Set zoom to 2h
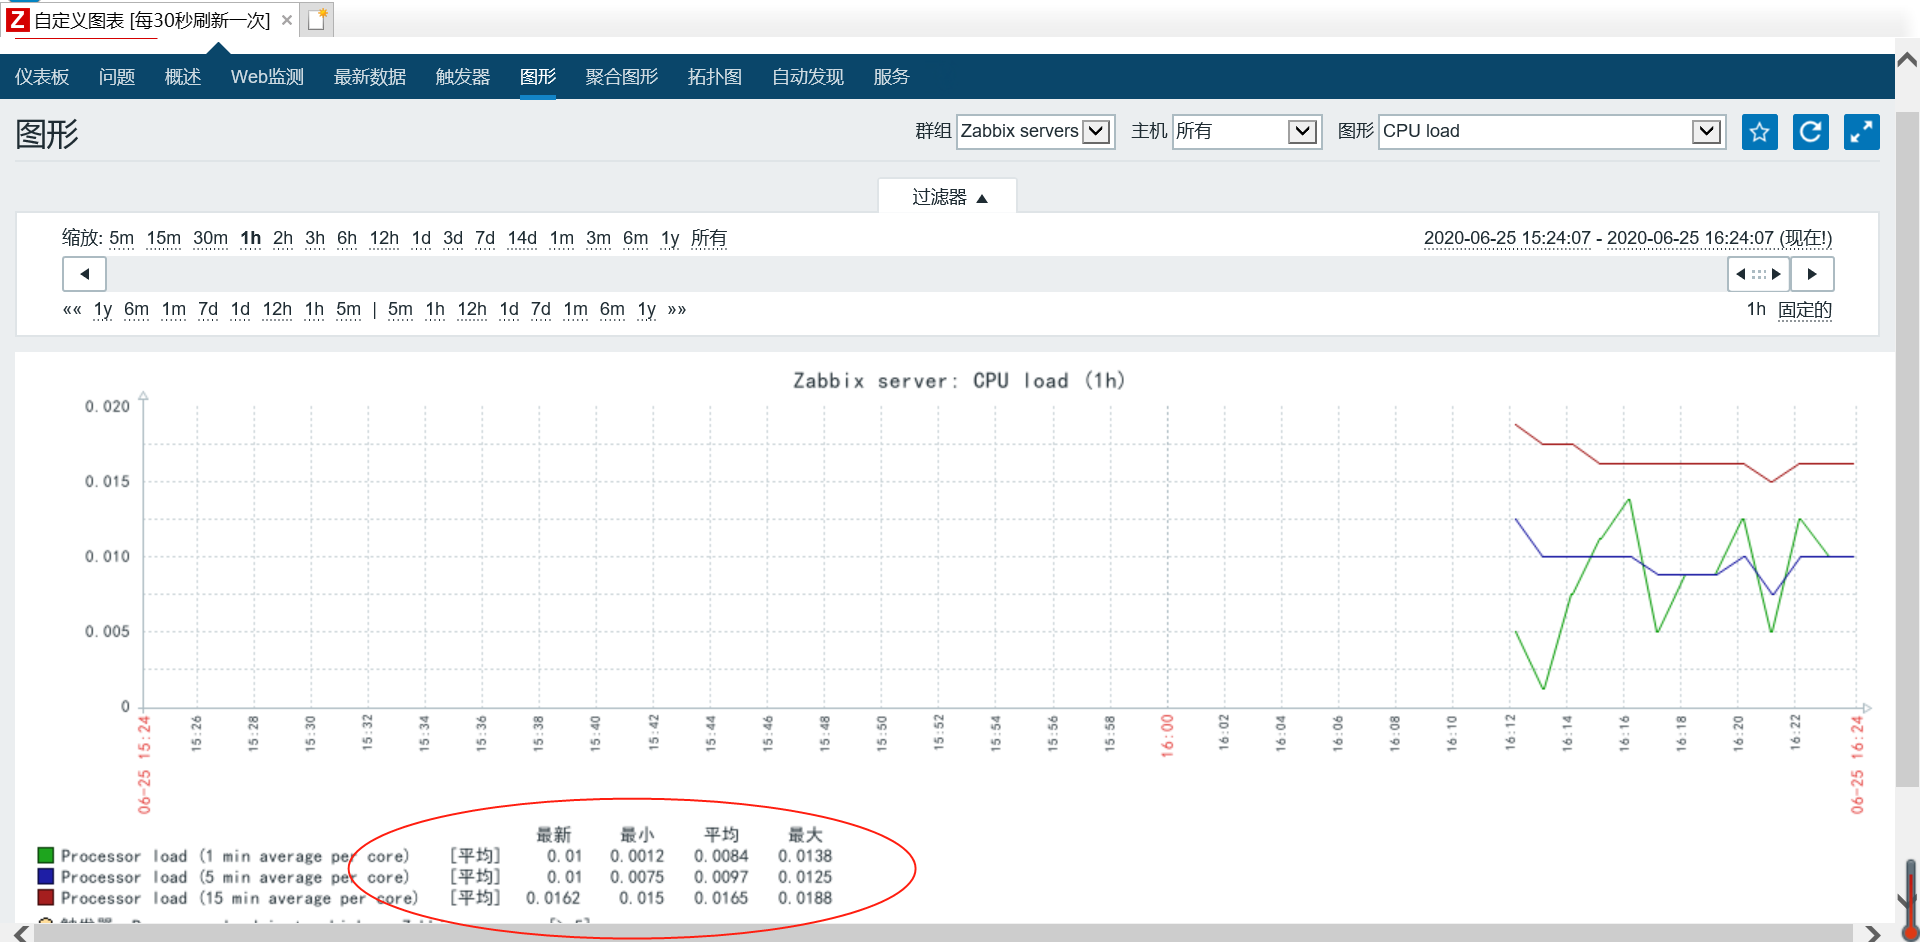1920x942 pixels. [x=283, y=238]
